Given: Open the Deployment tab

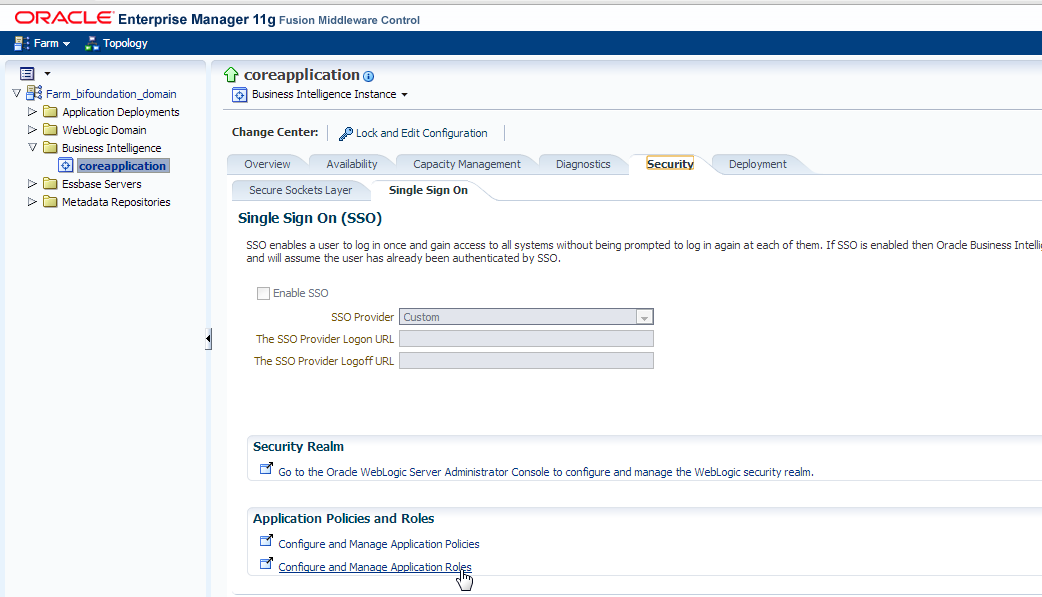Looking at the screenshot, I should click(758, 164).
